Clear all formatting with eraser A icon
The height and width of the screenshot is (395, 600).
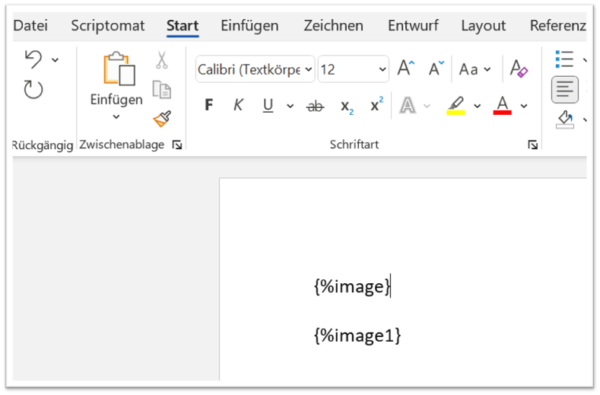click(x=519, y=69)
